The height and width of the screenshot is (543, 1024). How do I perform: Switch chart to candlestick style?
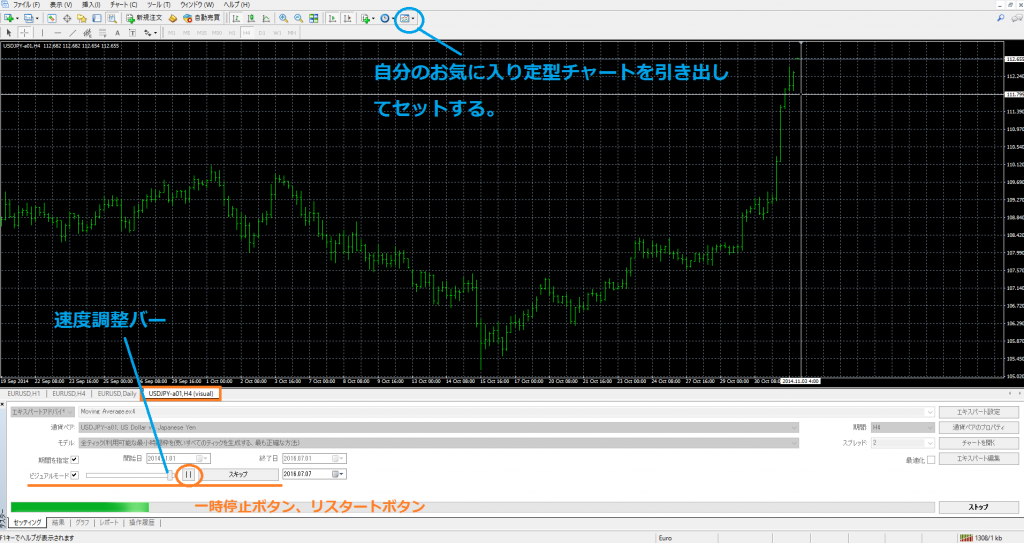[x=251, y=18]
